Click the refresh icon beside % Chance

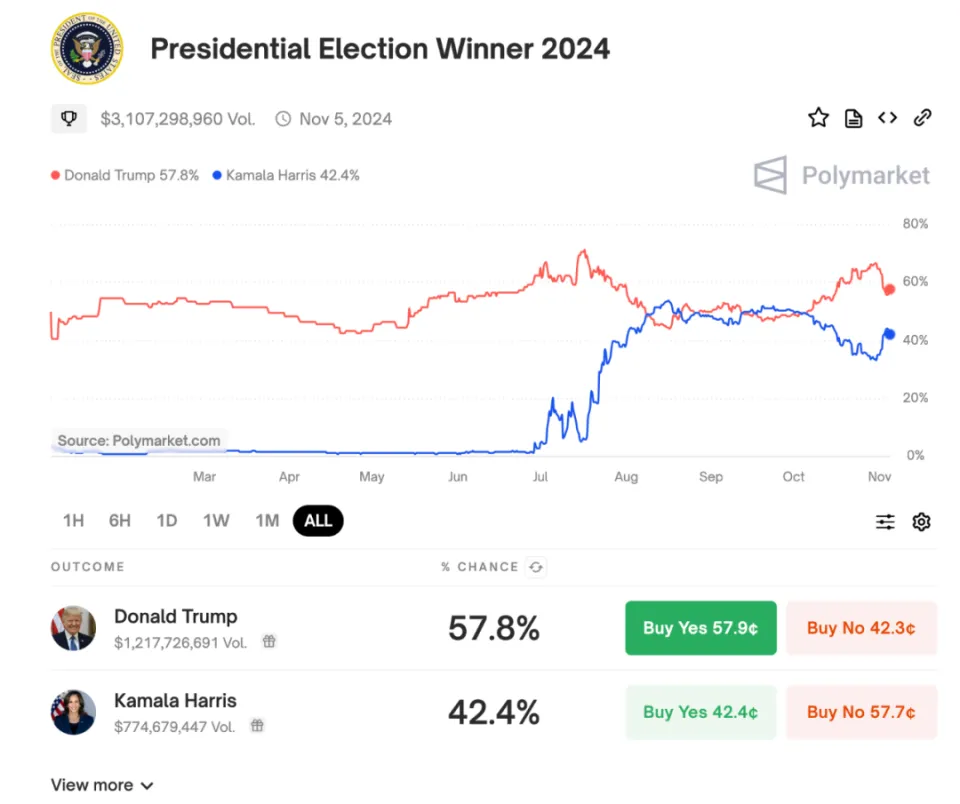point(536,567)
